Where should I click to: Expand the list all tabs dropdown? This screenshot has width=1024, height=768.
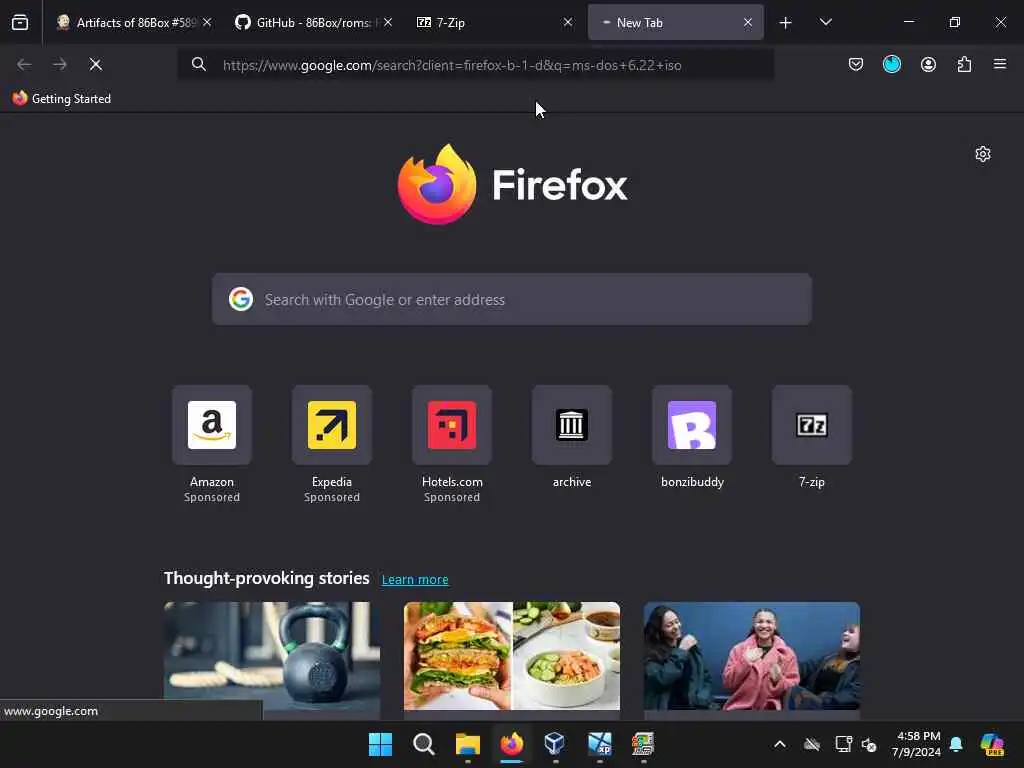[825, 22]
